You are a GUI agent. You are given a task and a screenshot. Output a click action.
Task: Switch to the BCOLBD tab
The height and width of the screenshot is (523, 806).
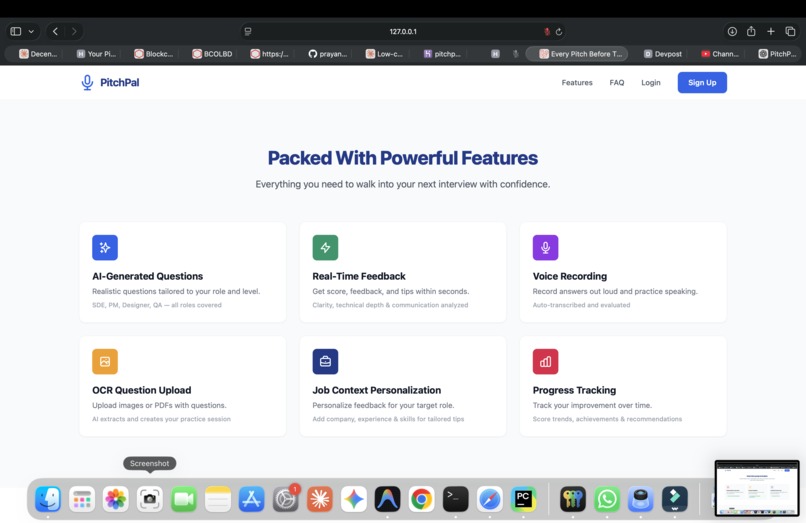(212, 54)
